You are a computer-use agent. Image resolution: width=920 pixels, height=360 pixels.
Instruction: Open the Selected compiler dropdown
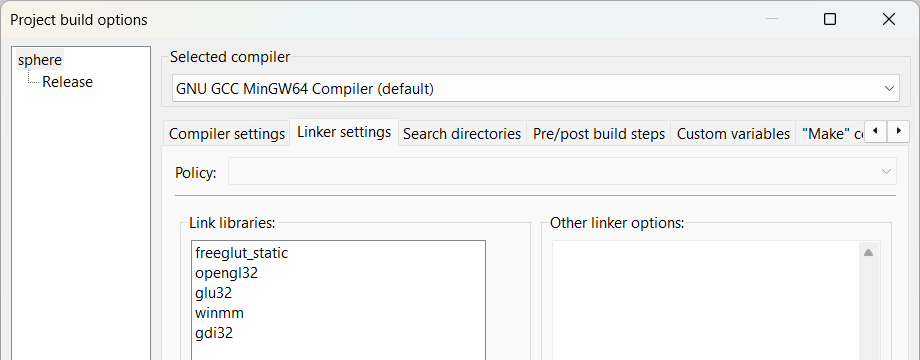[x=535, y=89]
